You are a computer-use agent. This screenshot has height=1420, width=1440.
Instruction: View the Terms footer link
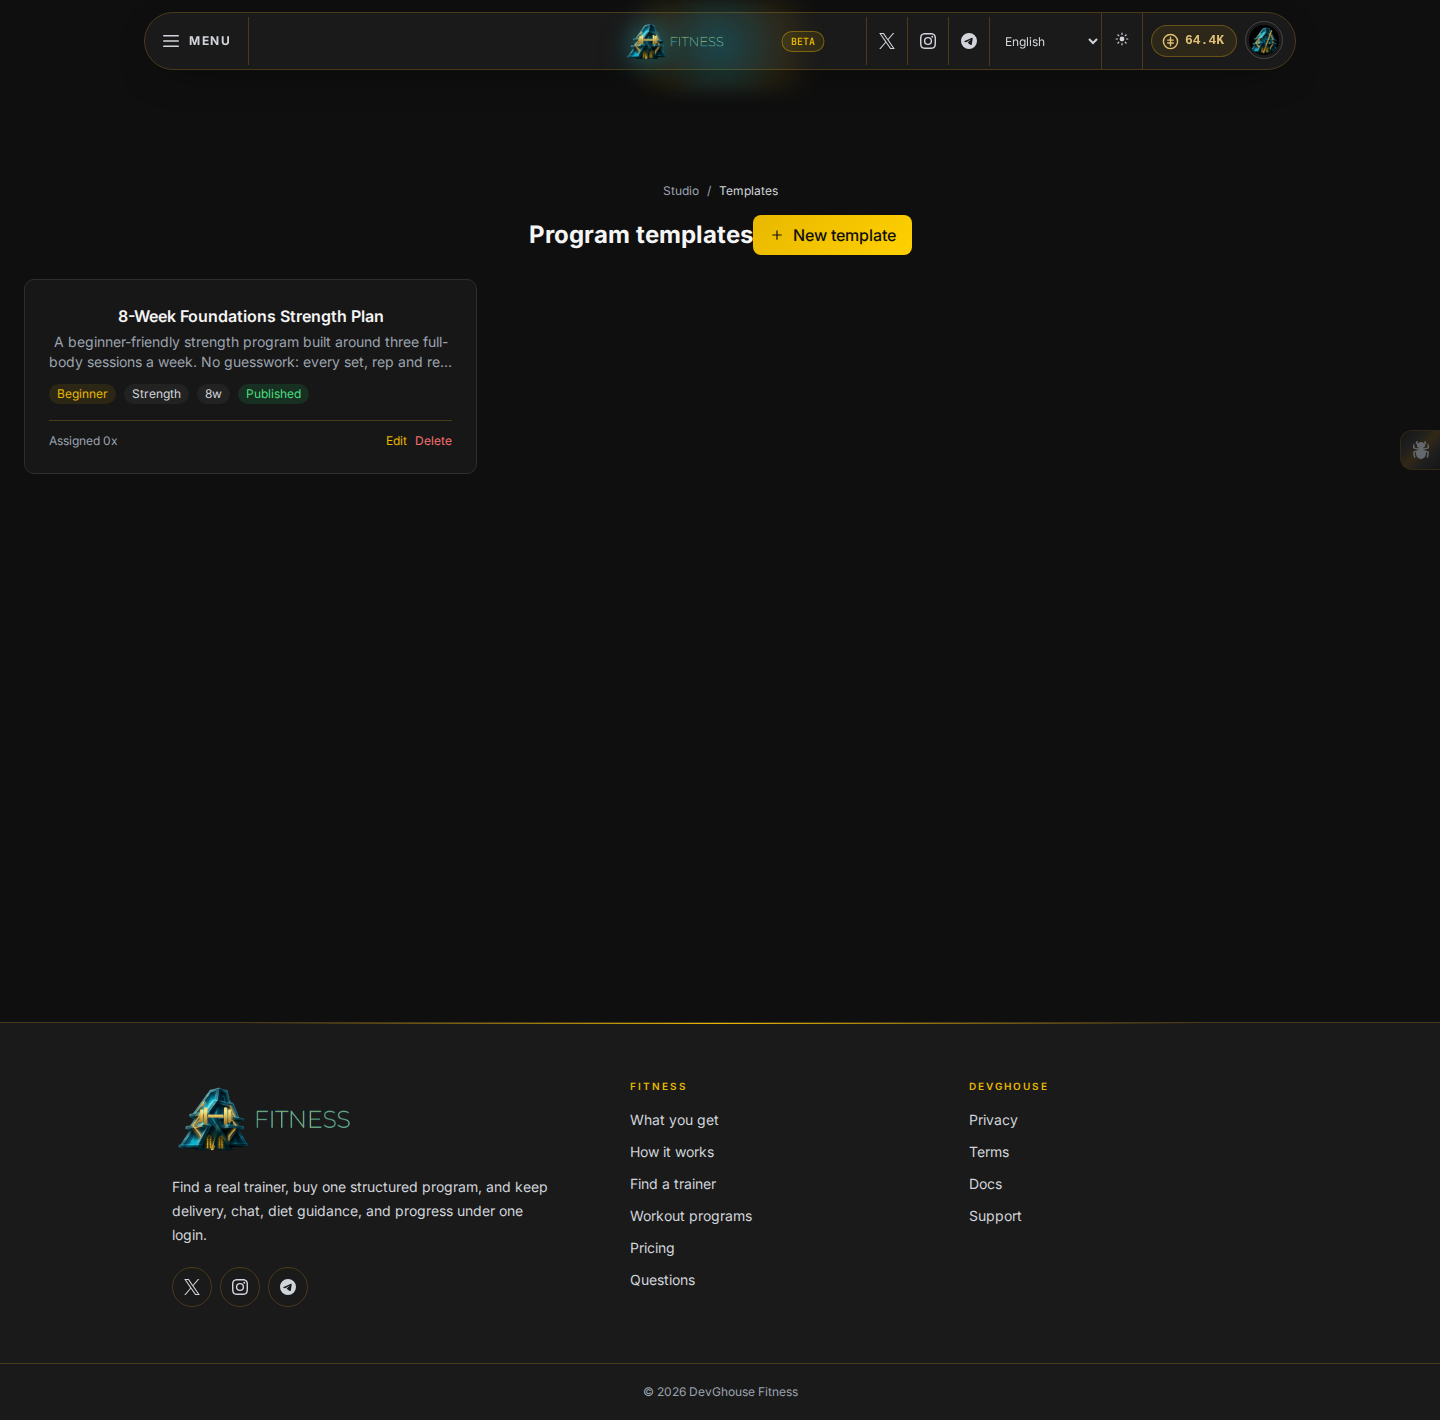point(989,1152)
